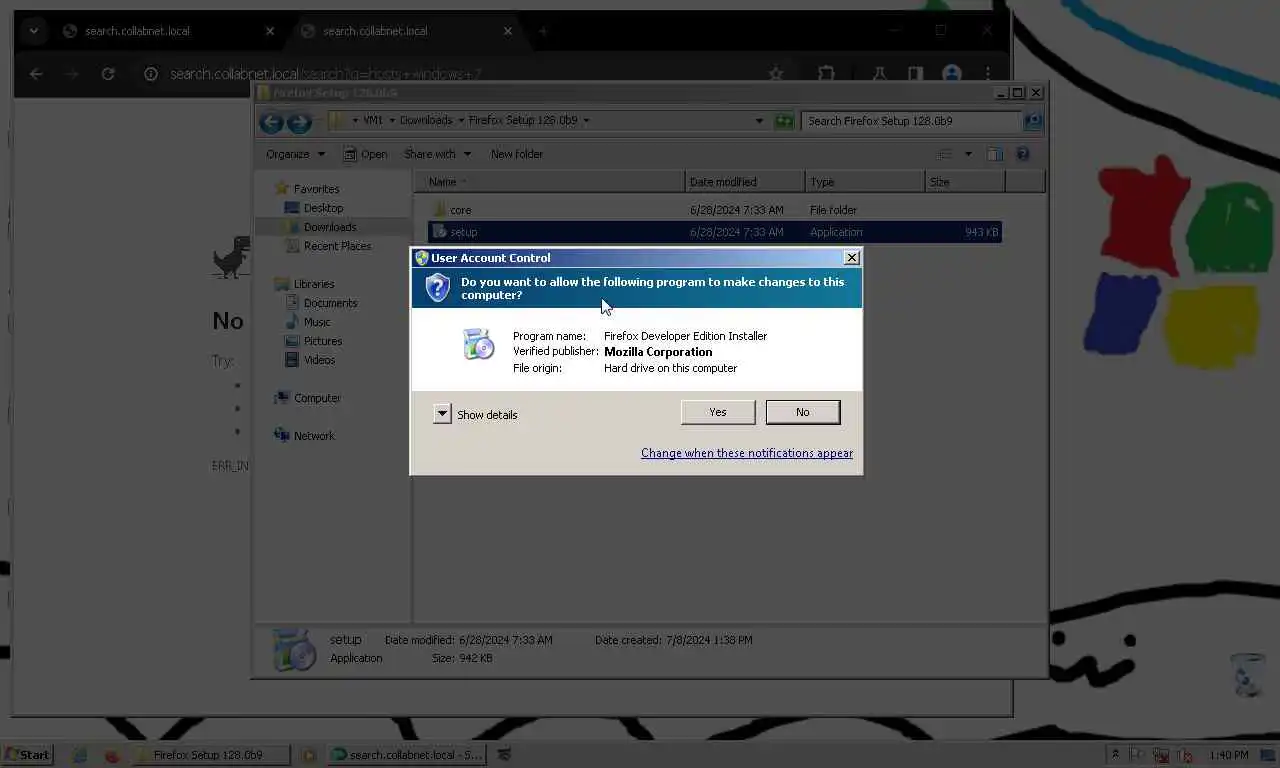The height and width of the screenshot is (768, 1280).
Task: Click the Chrome side panel icon
Action: [x=914, y=74]
